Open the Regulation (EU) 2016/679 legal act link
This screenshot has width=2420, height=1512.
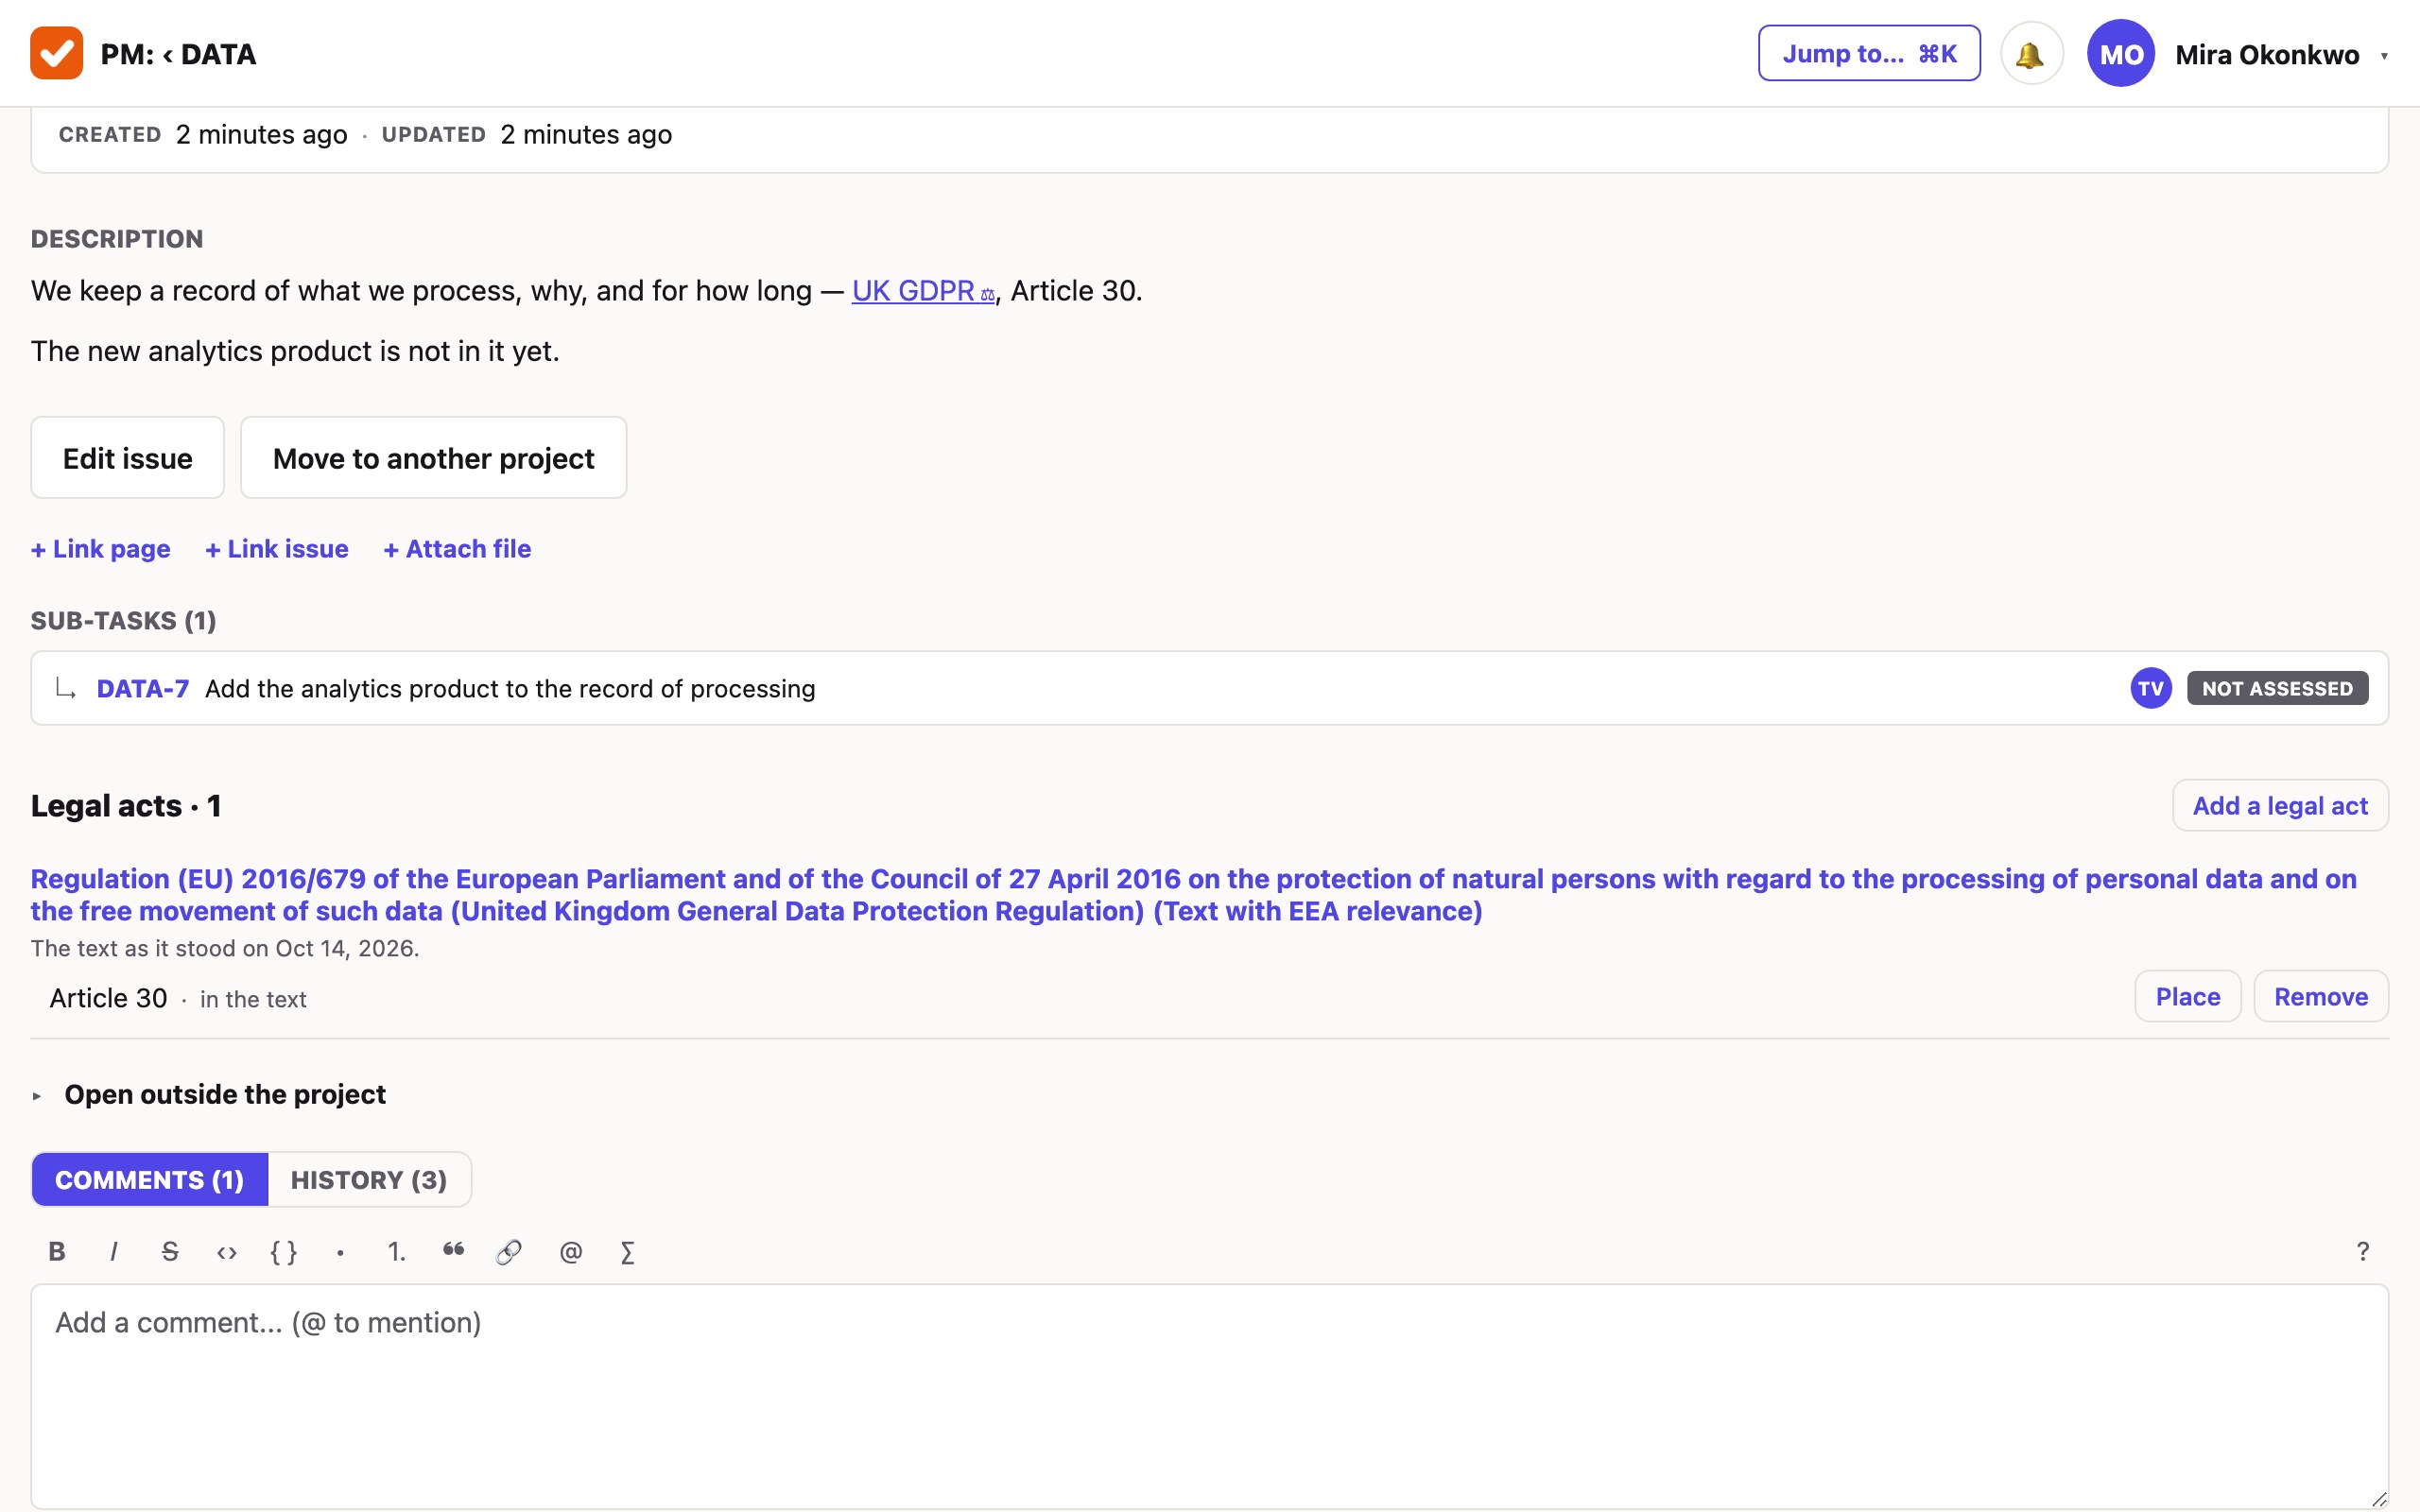1193,894
